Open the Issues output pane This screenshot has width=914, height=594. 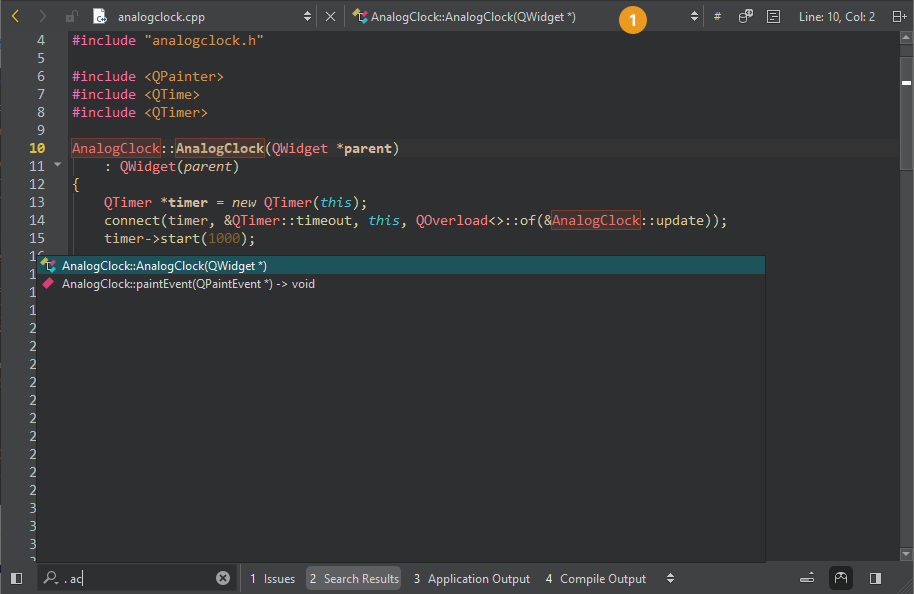pyautogui.click(x=272, y=579)
